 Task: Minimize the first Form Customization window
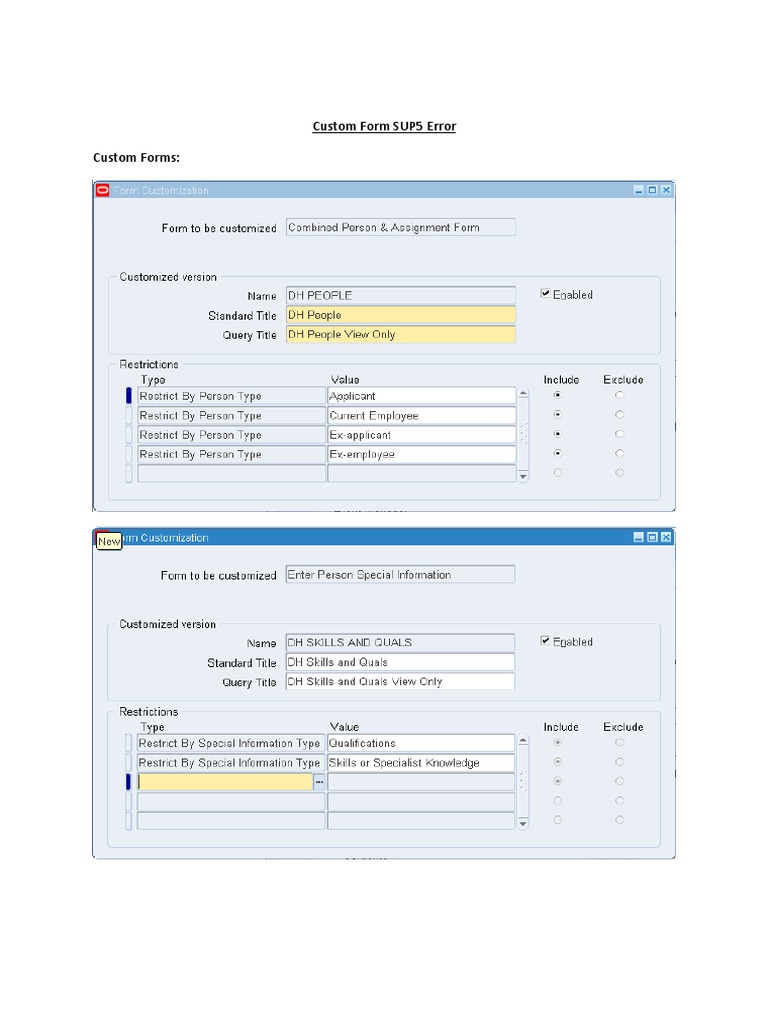pyautogui.click(x=639, y=190)
